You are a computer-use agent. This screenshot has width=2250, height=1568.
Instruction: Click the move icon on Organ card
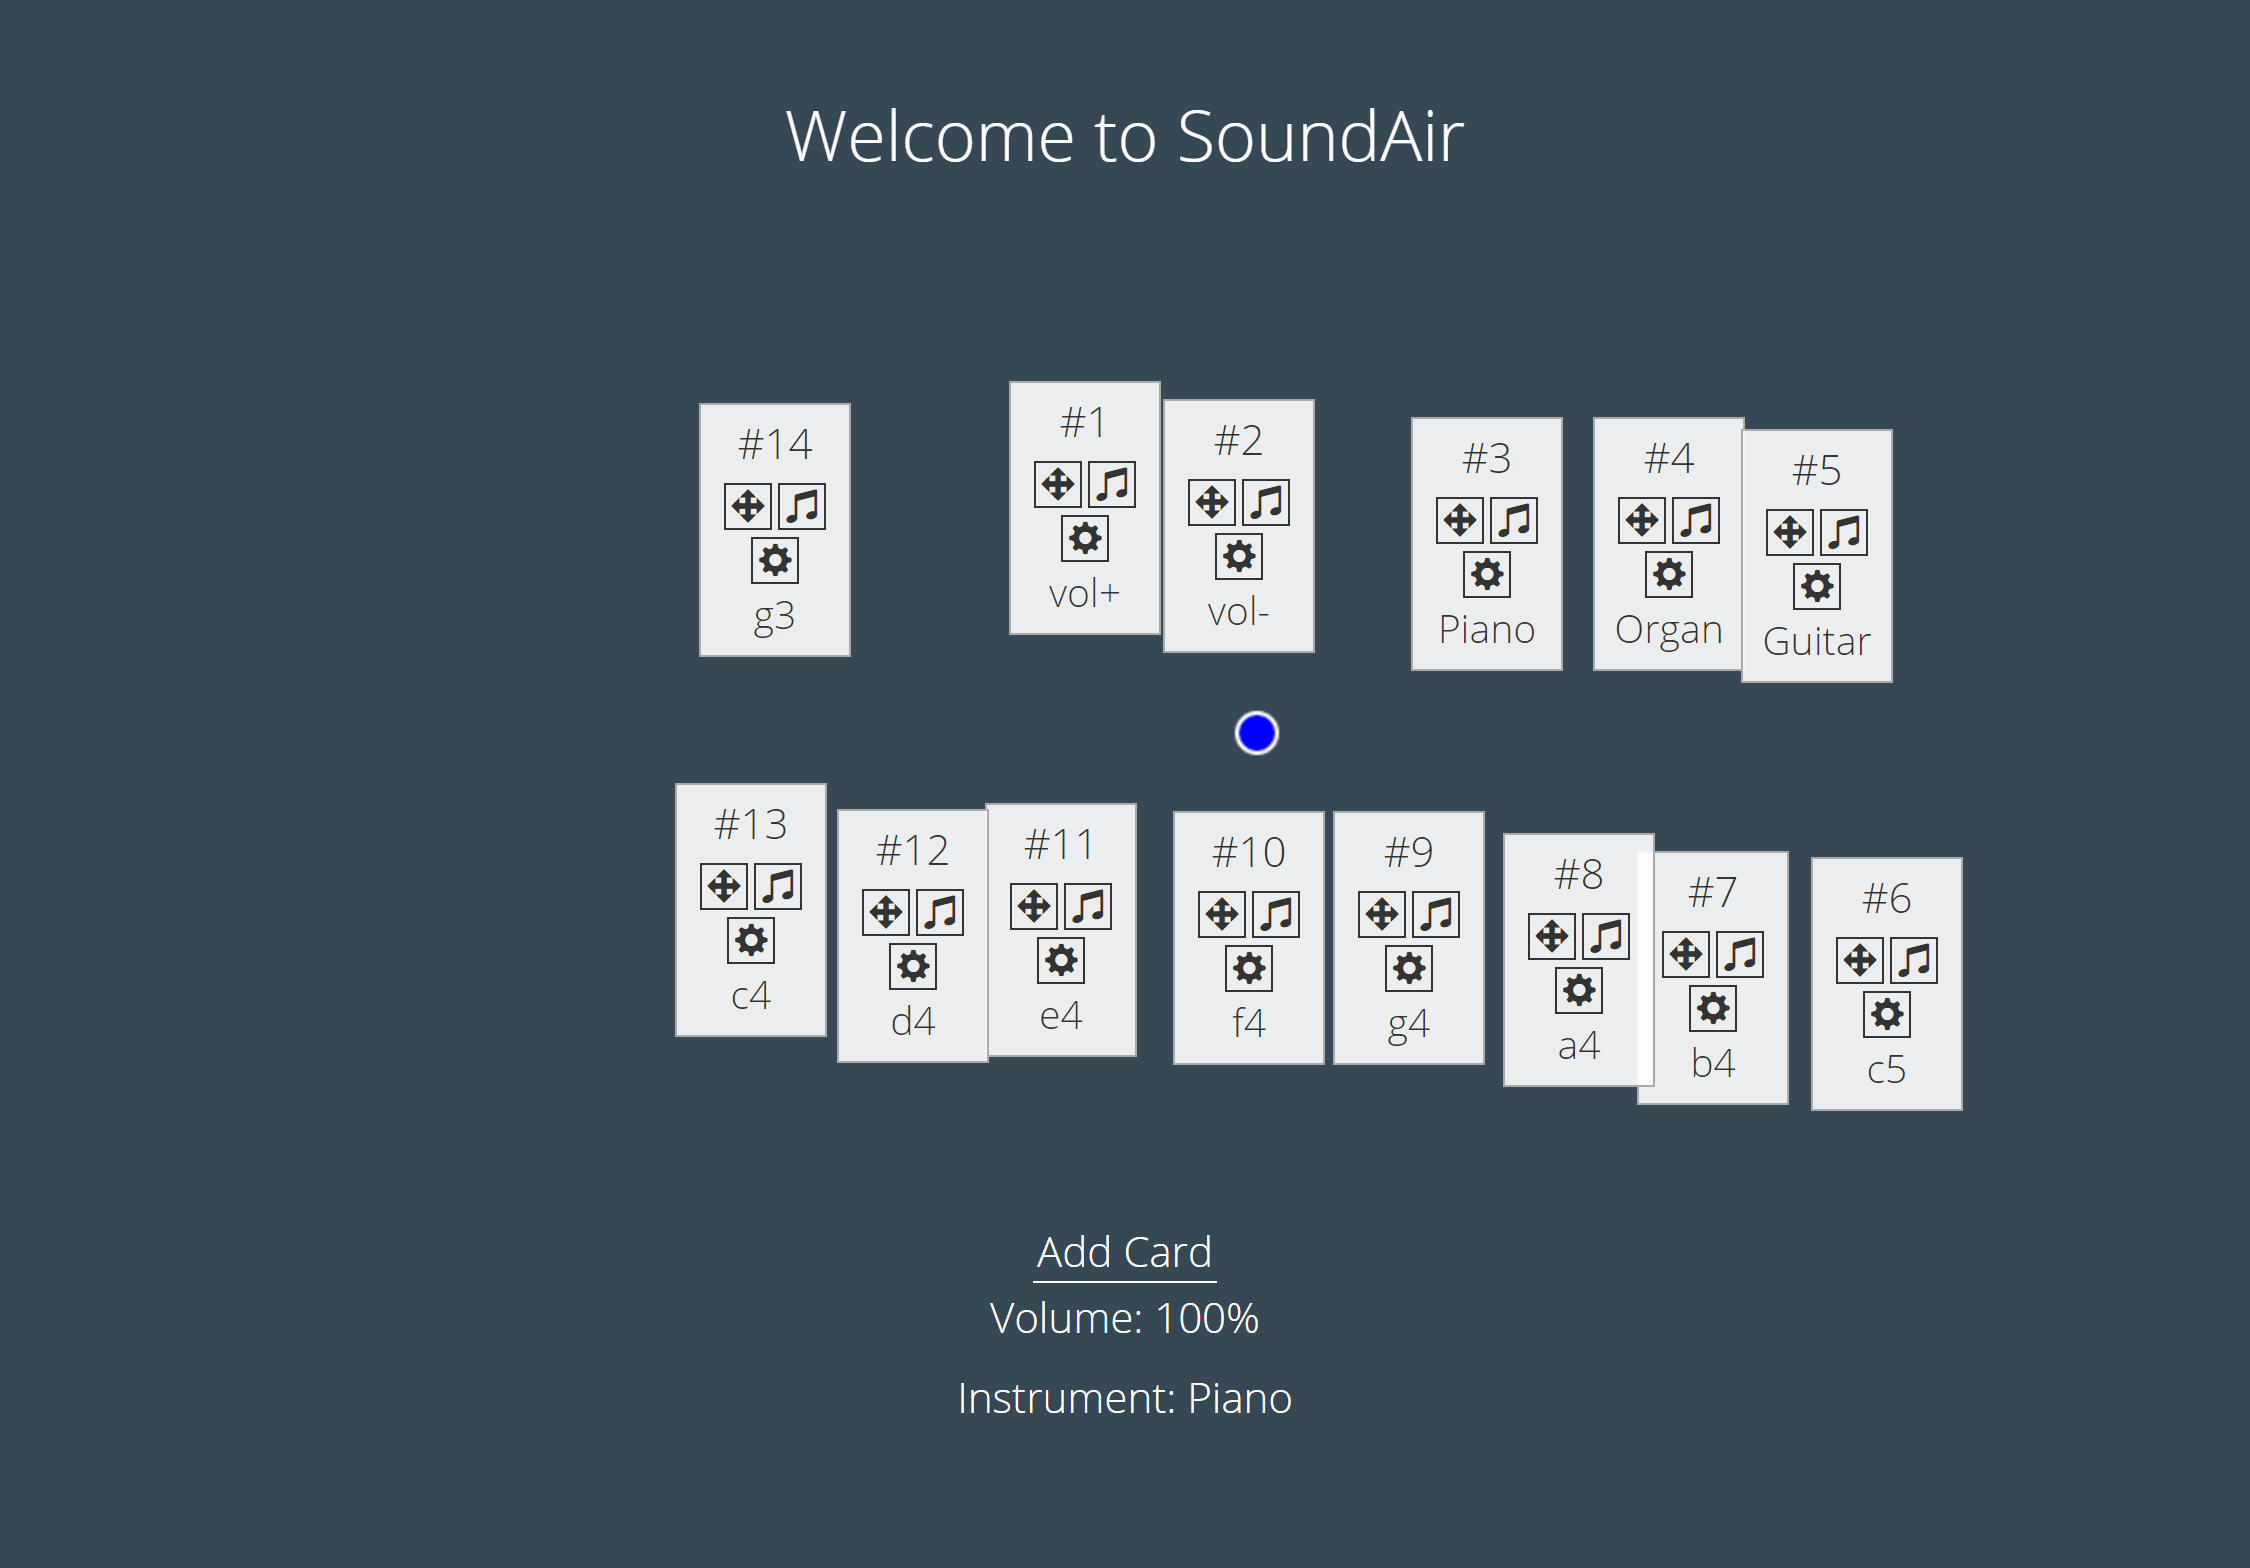click(x=1642, y=520)
